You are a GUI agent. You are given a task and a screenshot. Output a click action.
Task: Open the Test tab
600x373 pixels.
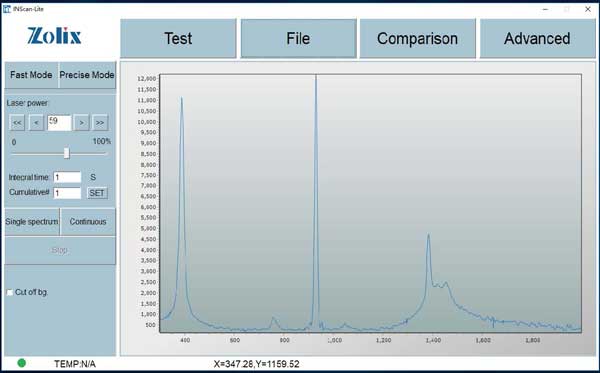pos(178,38)
